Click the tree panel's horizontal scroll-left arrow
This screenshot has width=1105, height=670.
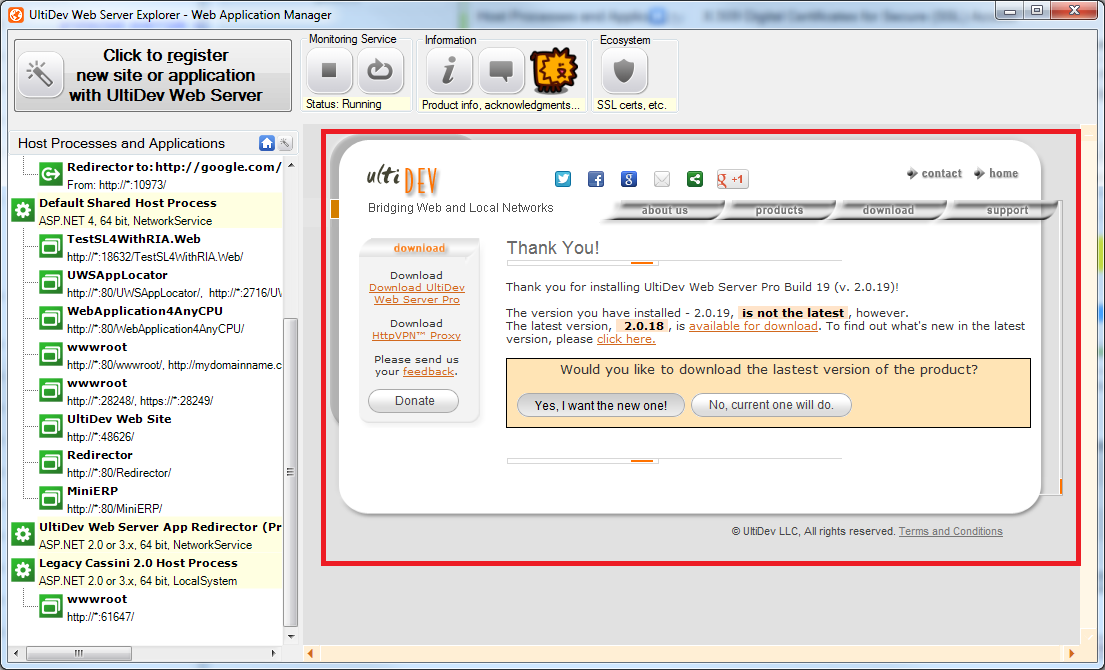click(16, 653)
